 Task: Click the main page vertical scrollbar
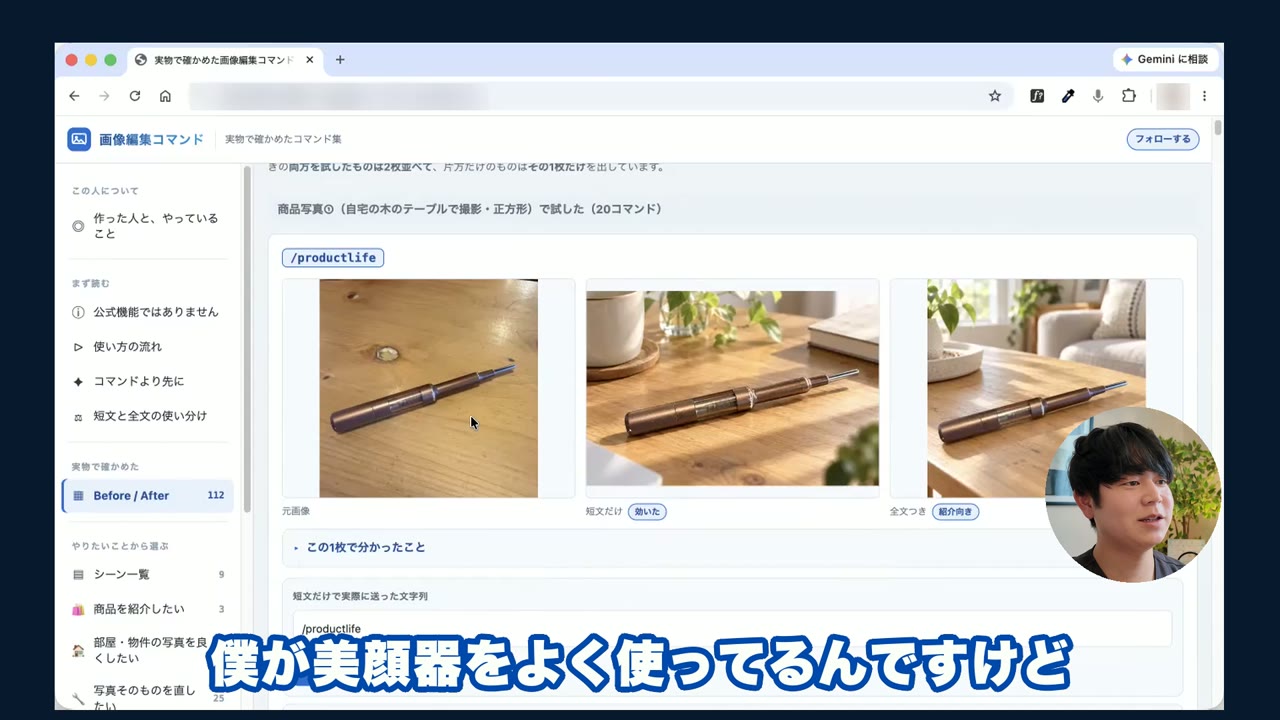(x=1217, y=128)
